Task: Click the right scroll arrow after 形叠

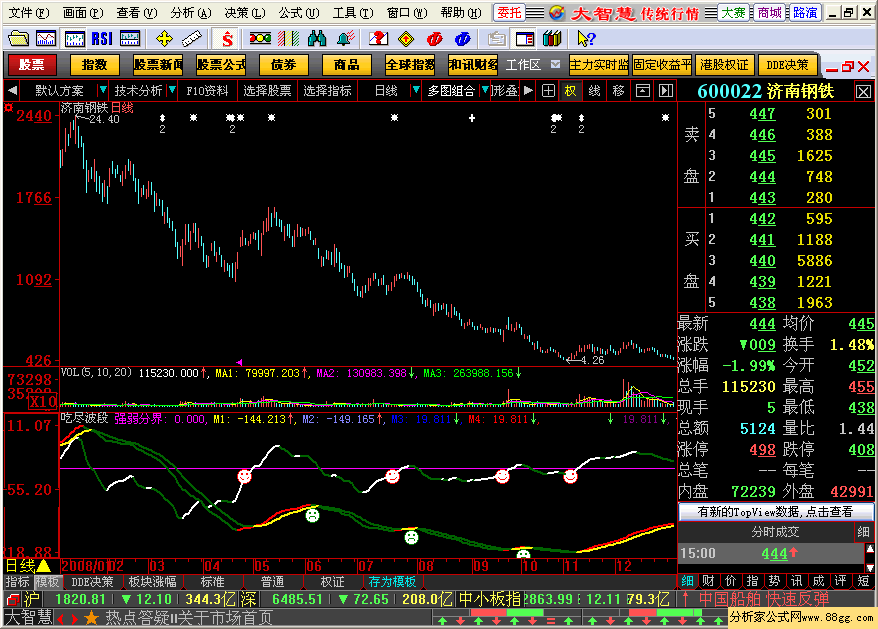Action: point(528,90)
